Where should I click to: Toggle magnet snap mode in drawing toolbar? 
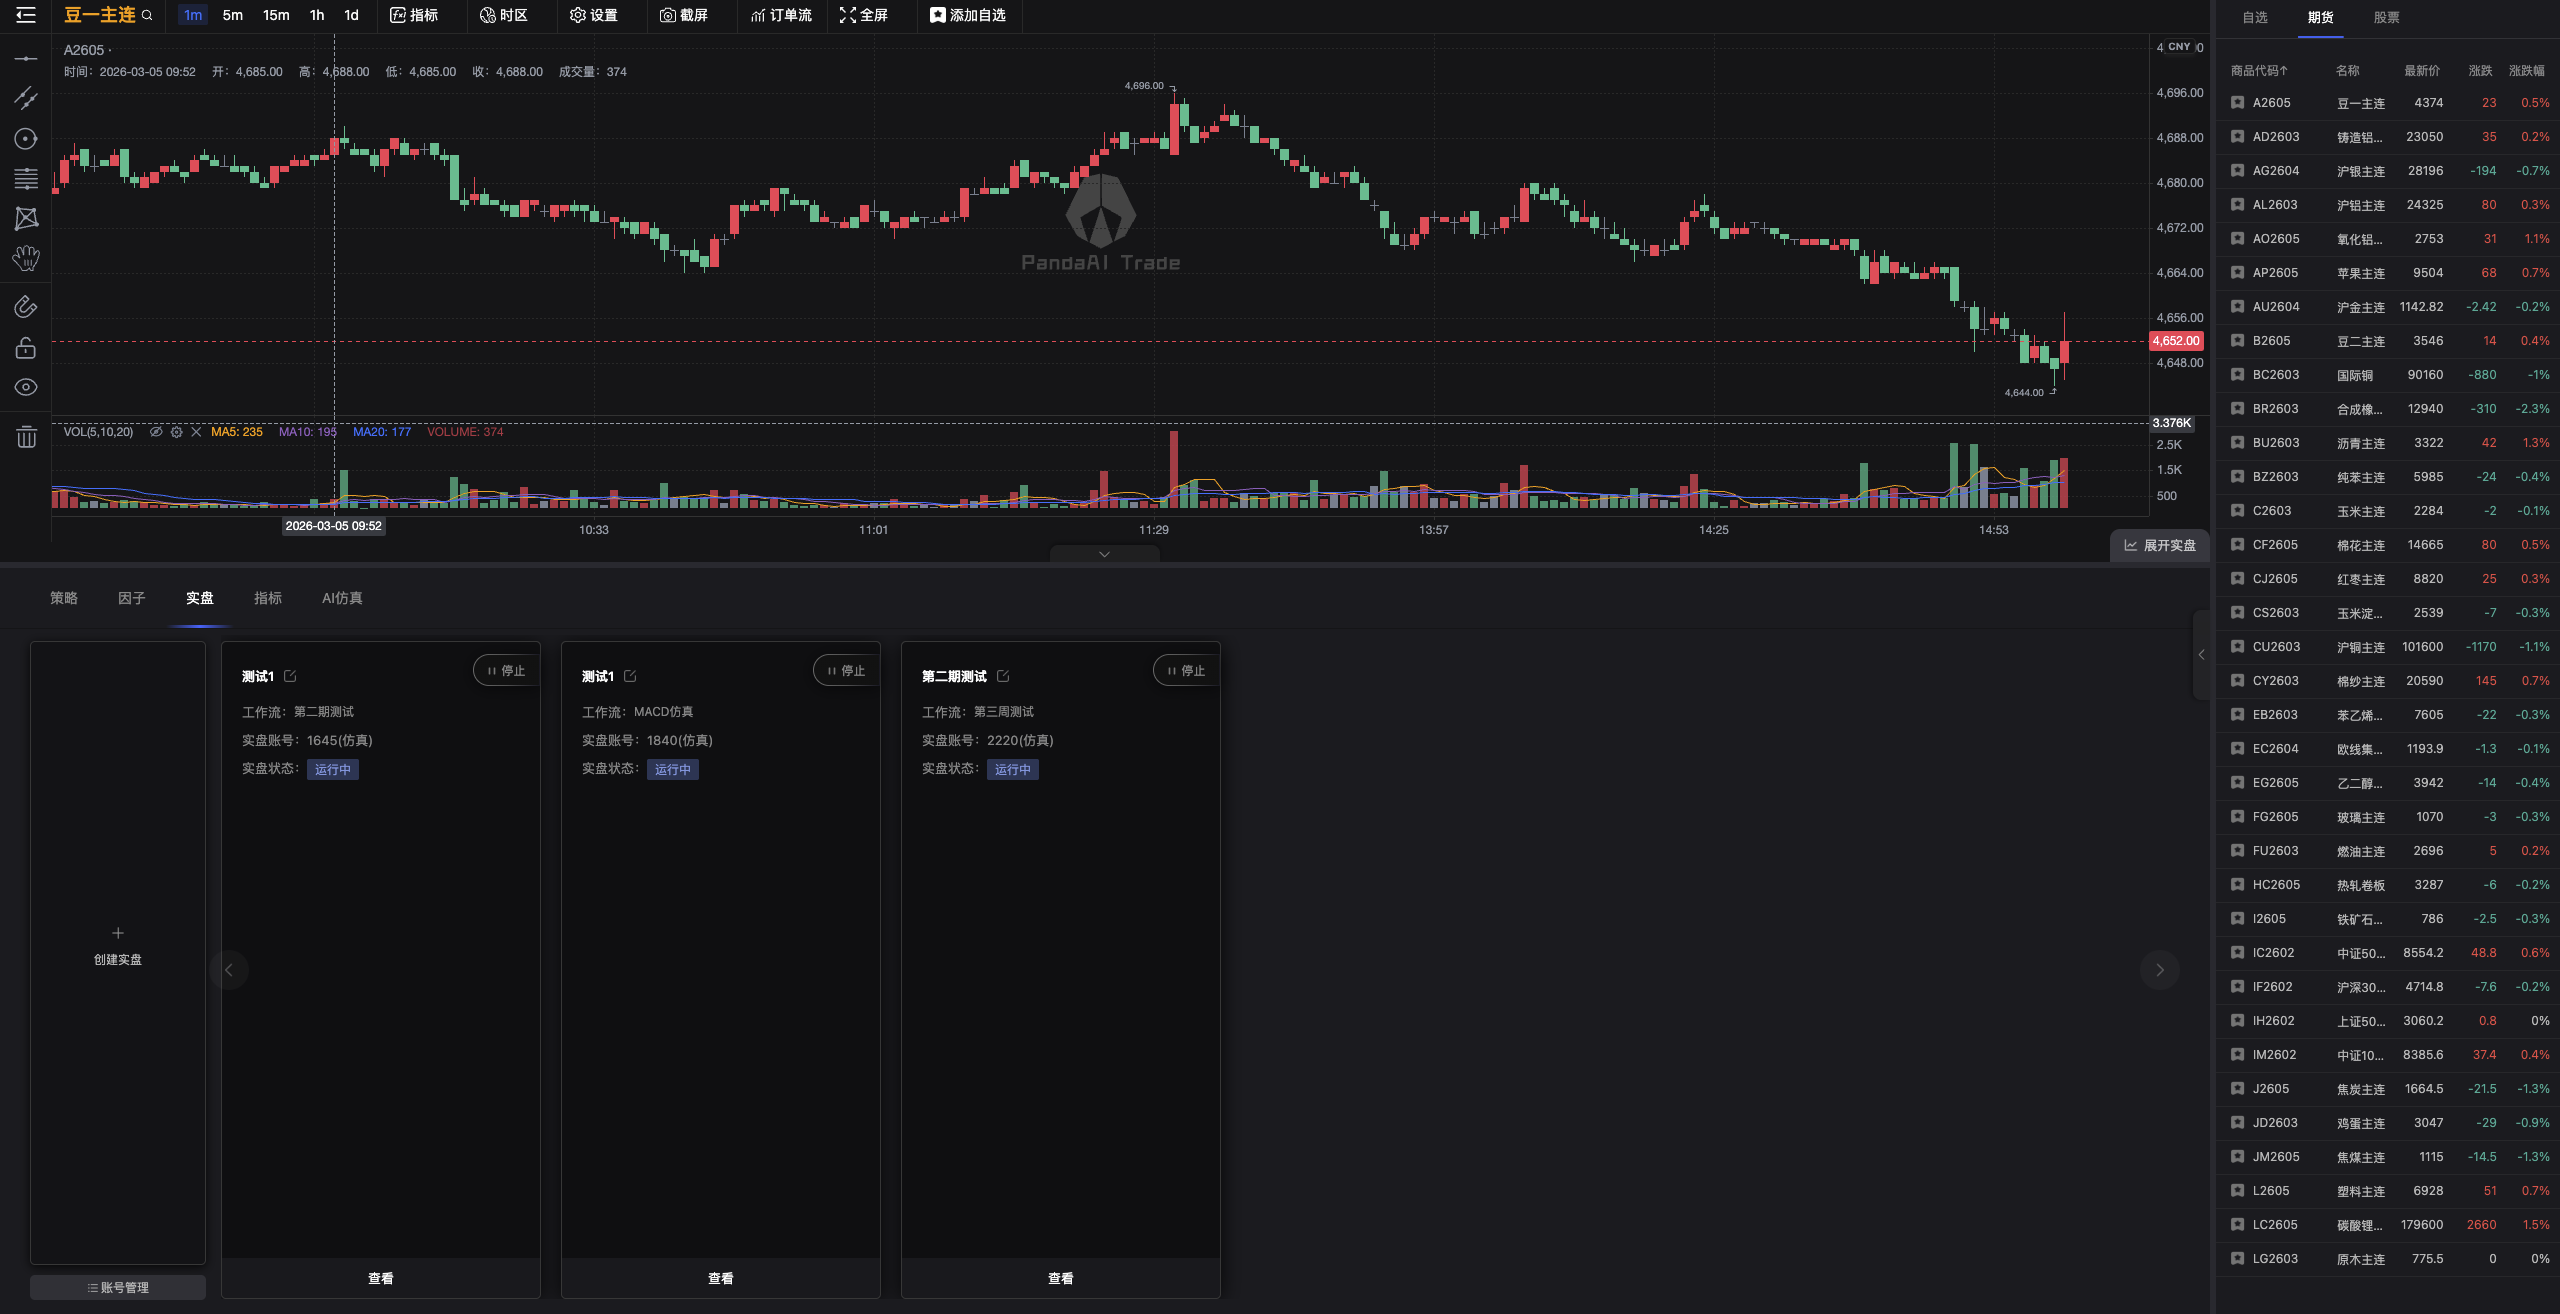pyautogui.click(x=26, y=307)
